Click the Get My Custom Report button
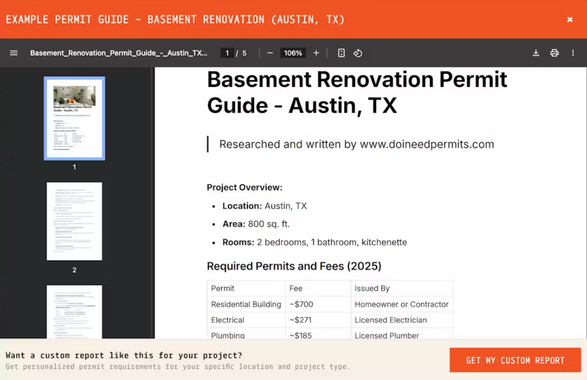Viewport: 587px width, 380px height. click(515, 360)
